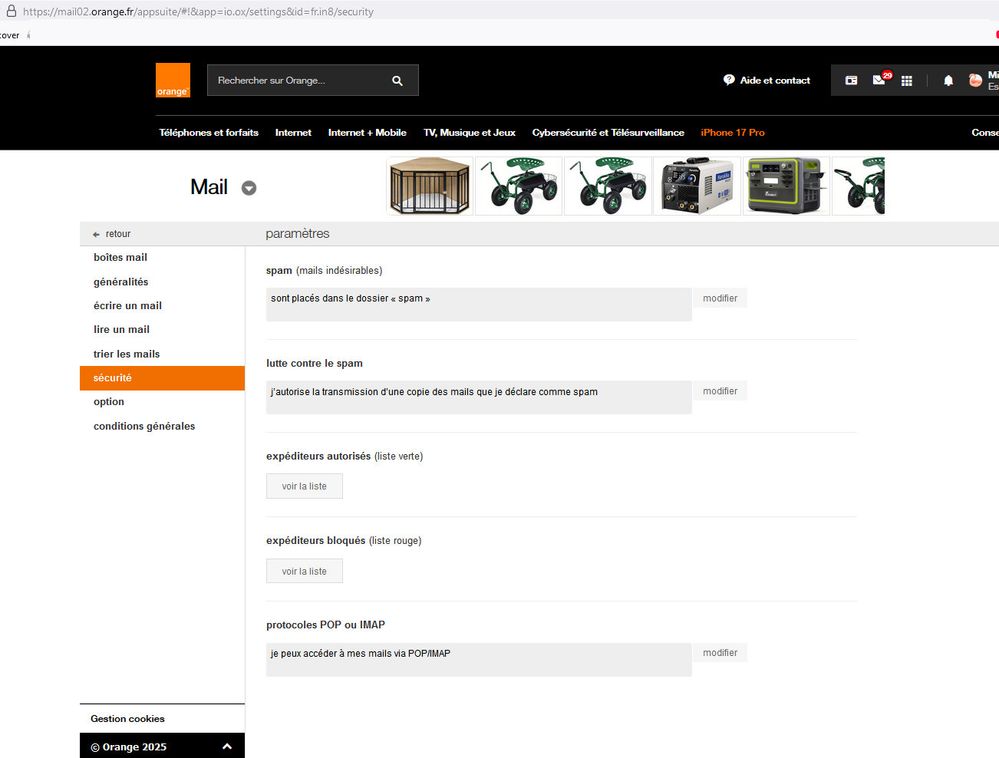The height and width of the screenshot is (758, 999).
Task: Go back using retour arrow
Action: pyautogui.click(x=97, y=234)
